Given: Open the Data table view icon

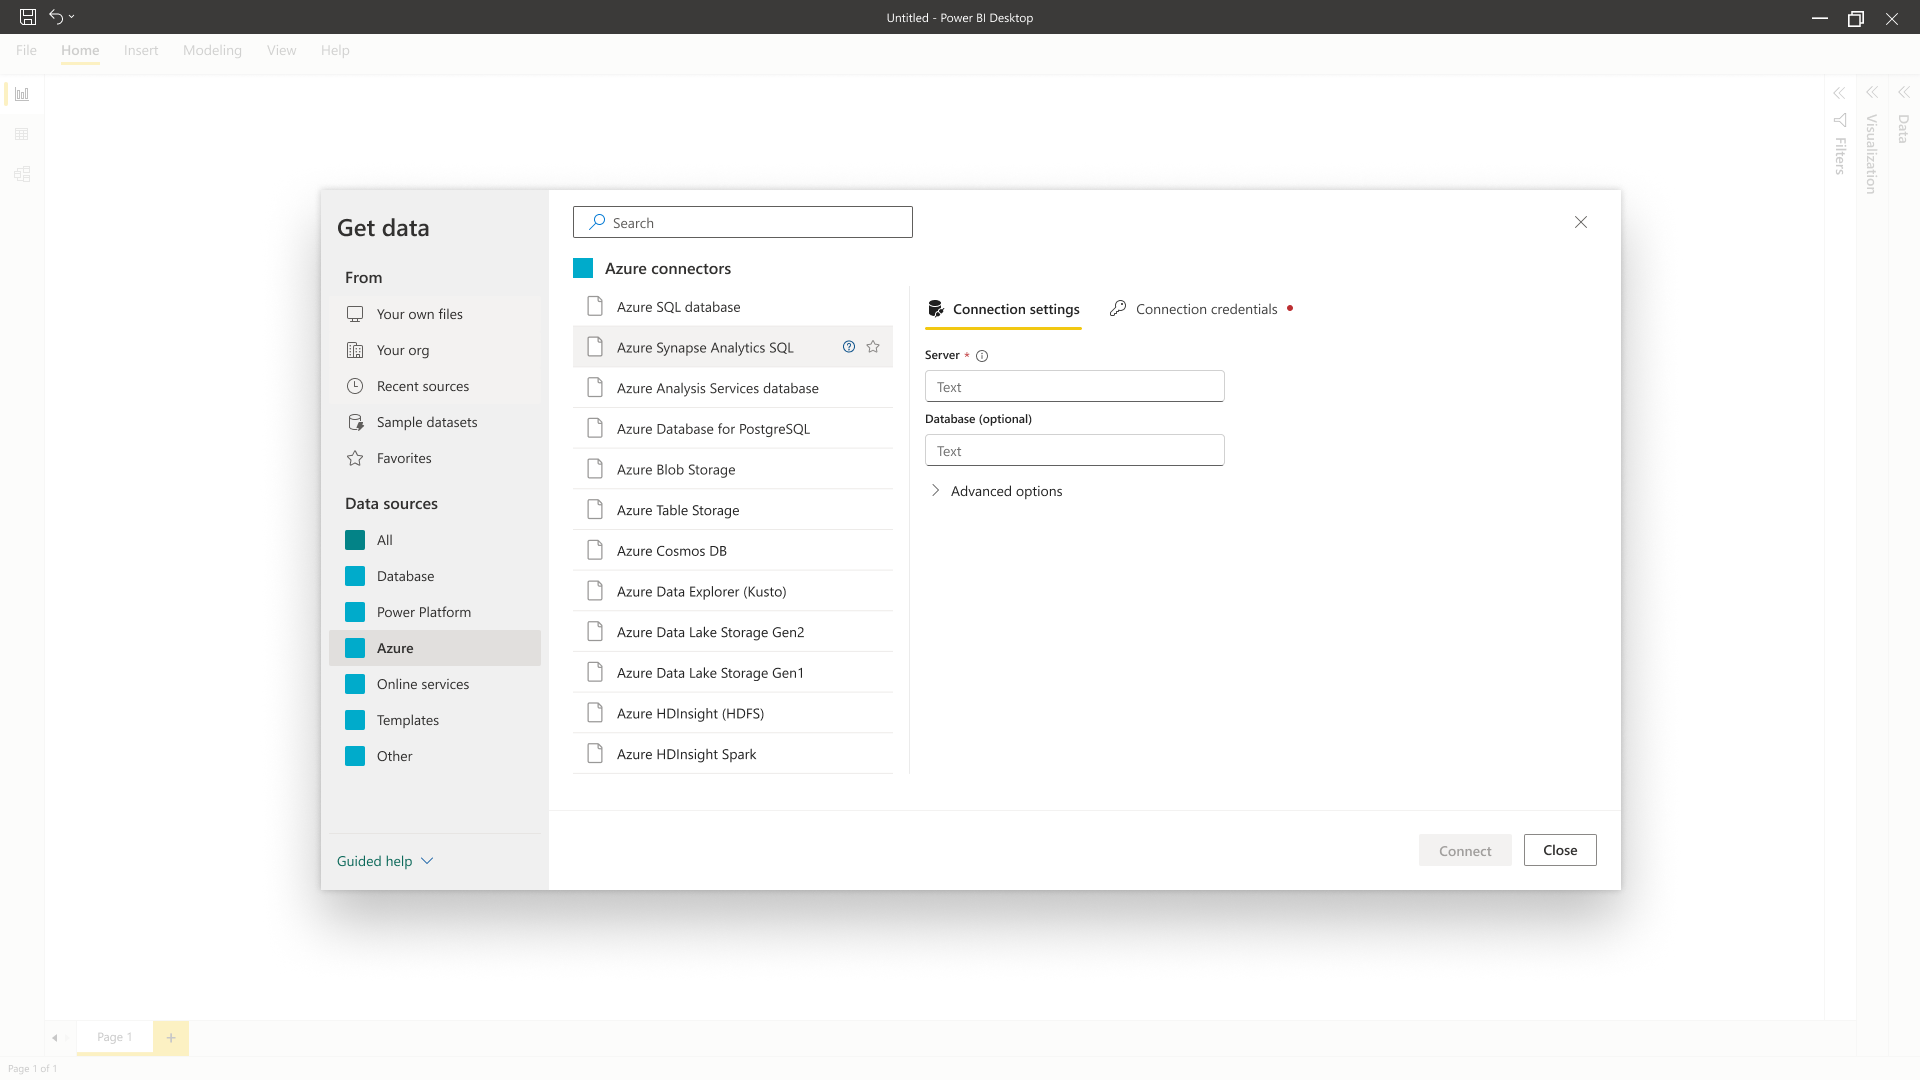Looking at the screenshot, I should pyautogui.click(x=22, y=134).
